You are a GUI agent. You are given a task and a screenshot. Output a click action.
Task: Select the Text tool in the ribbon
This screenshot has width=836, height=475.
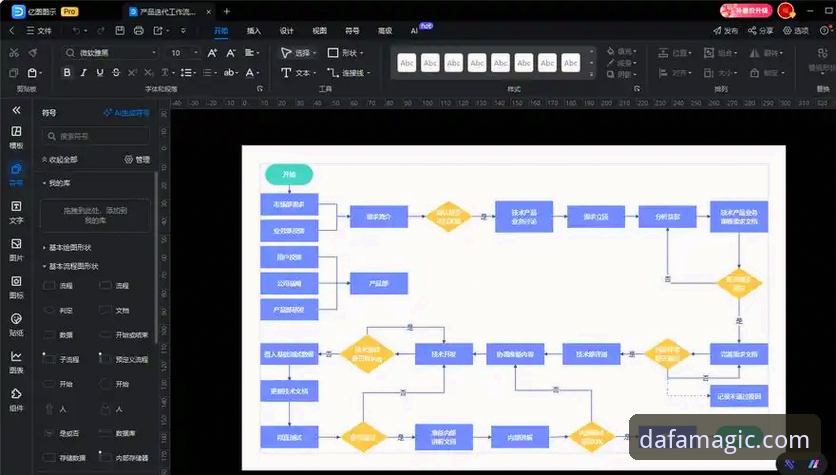pos(297,73)
